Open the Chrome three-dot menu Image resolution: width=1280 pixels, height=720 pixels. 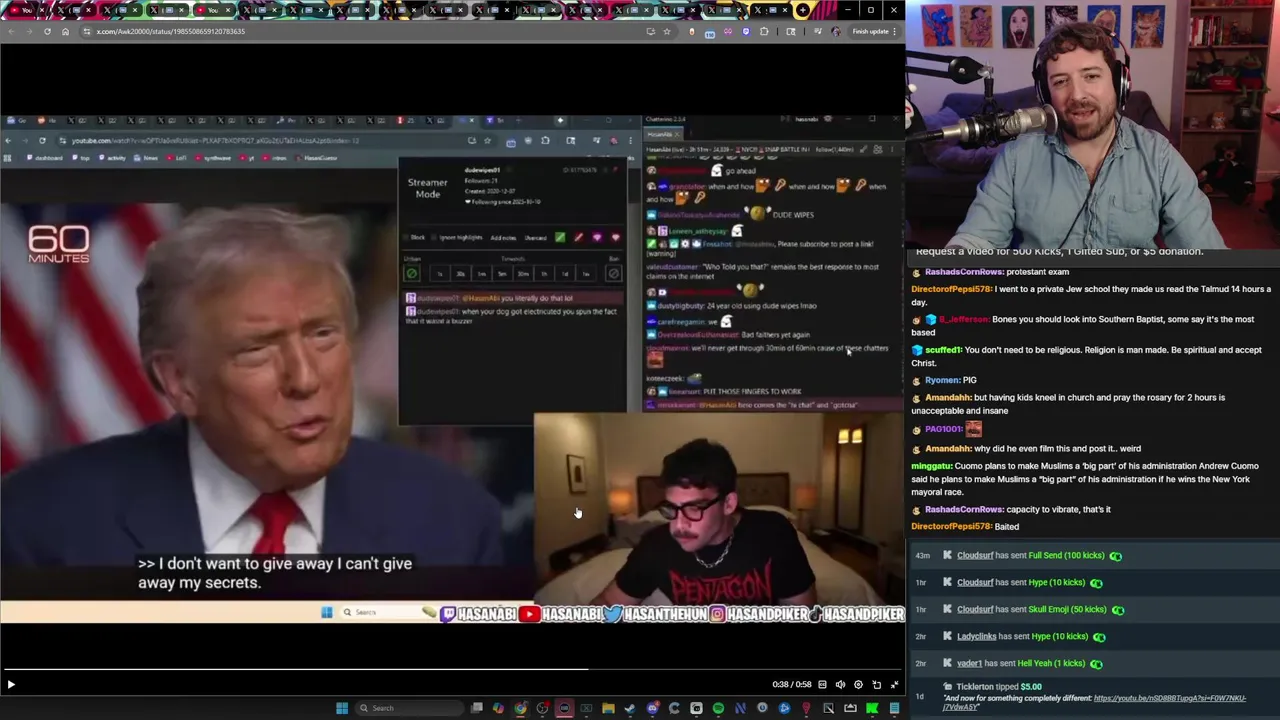(895, 31)
